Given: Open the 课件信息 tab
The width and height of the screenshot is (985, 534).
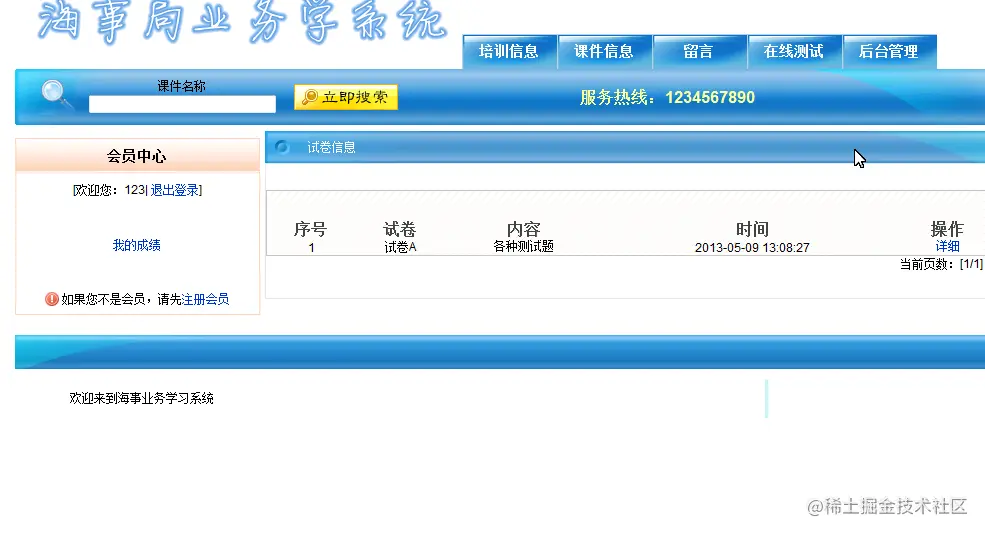Looking at the screenshot, I should point(604,52).
